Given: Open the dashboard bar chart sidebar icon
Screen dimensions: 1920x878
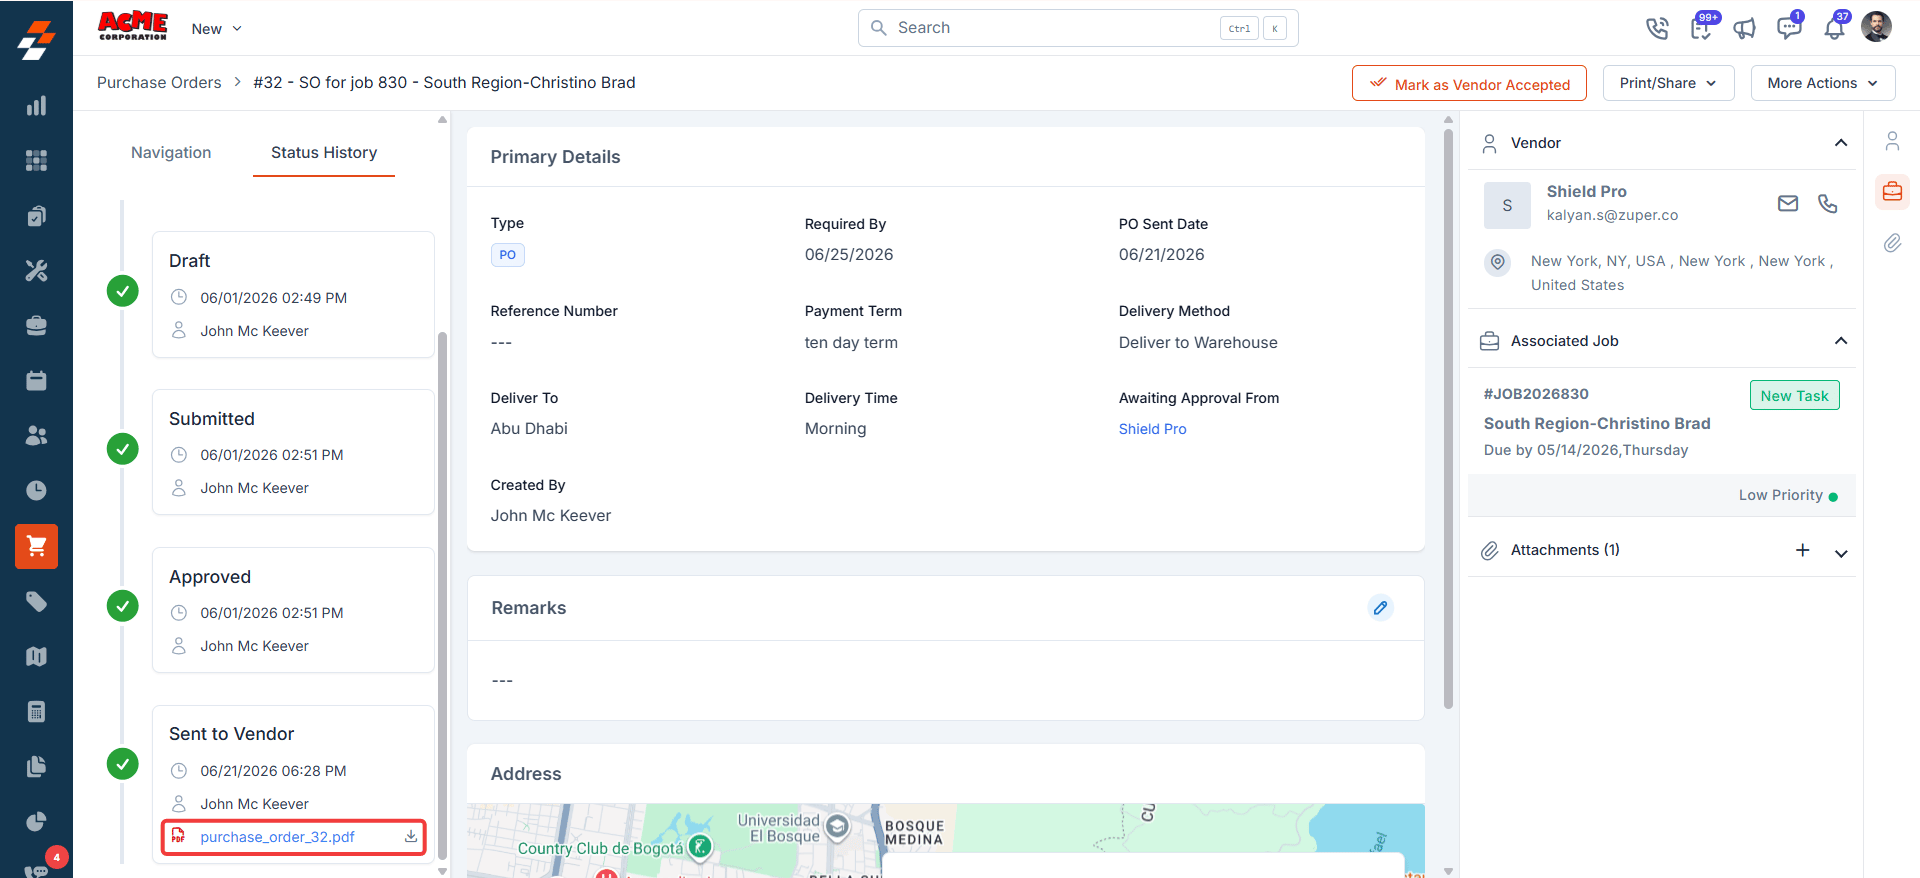Looking at the screenshot, I should pyautogui.click(x=36, y=106).
